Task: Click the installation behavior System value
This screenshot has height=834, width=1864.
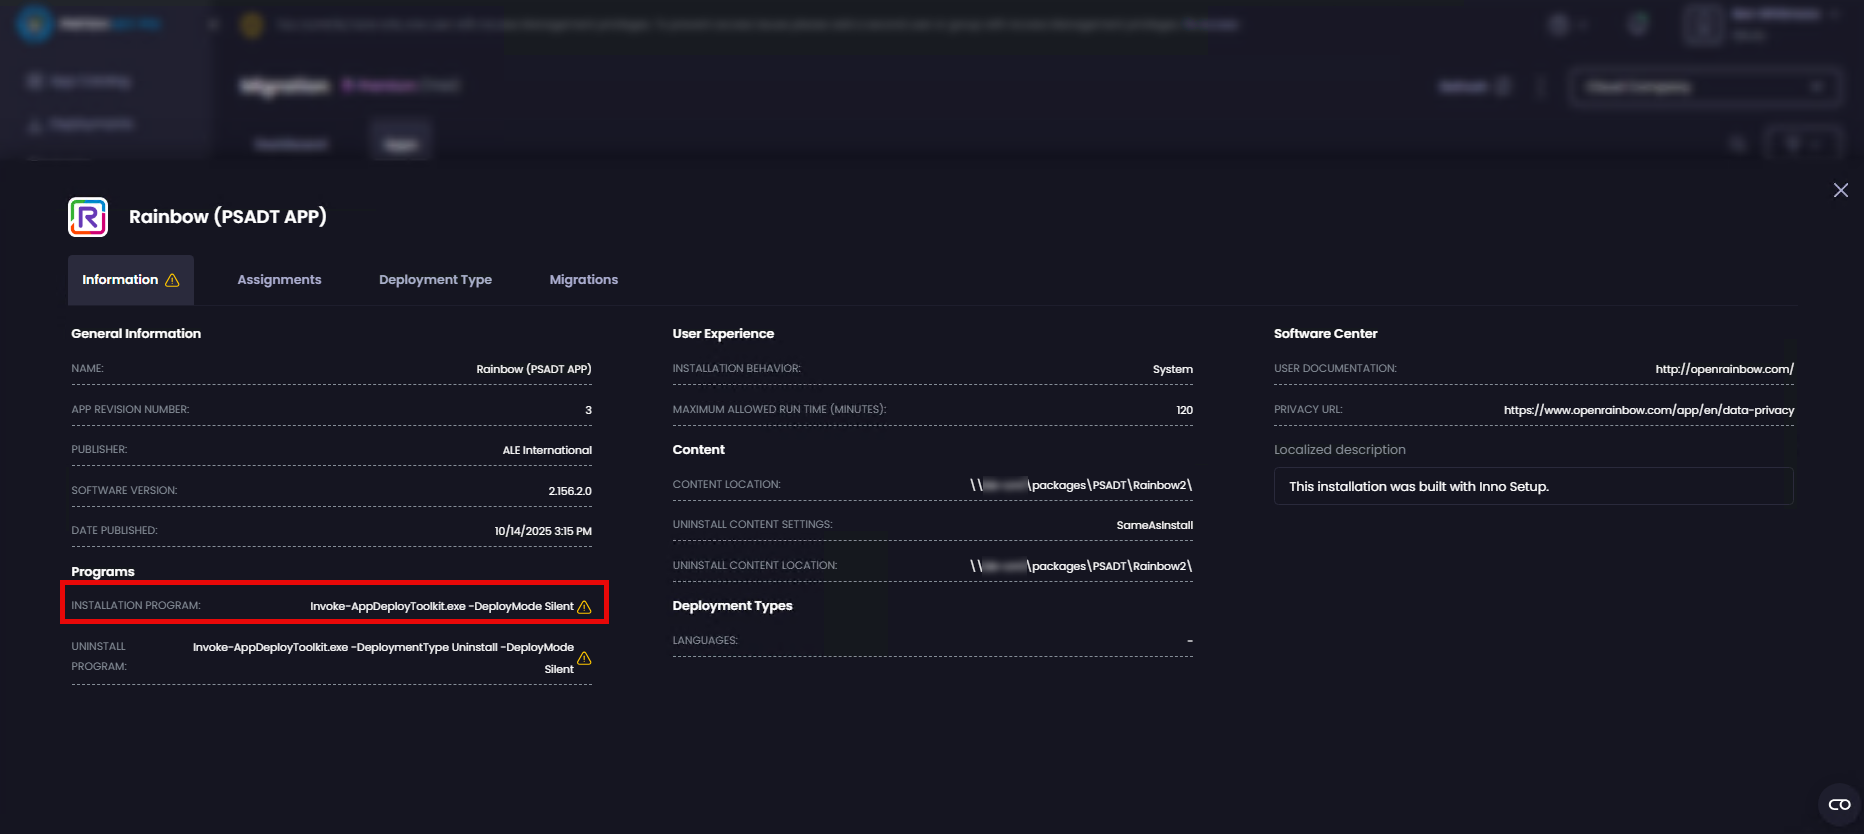Action: point(1172,369)
